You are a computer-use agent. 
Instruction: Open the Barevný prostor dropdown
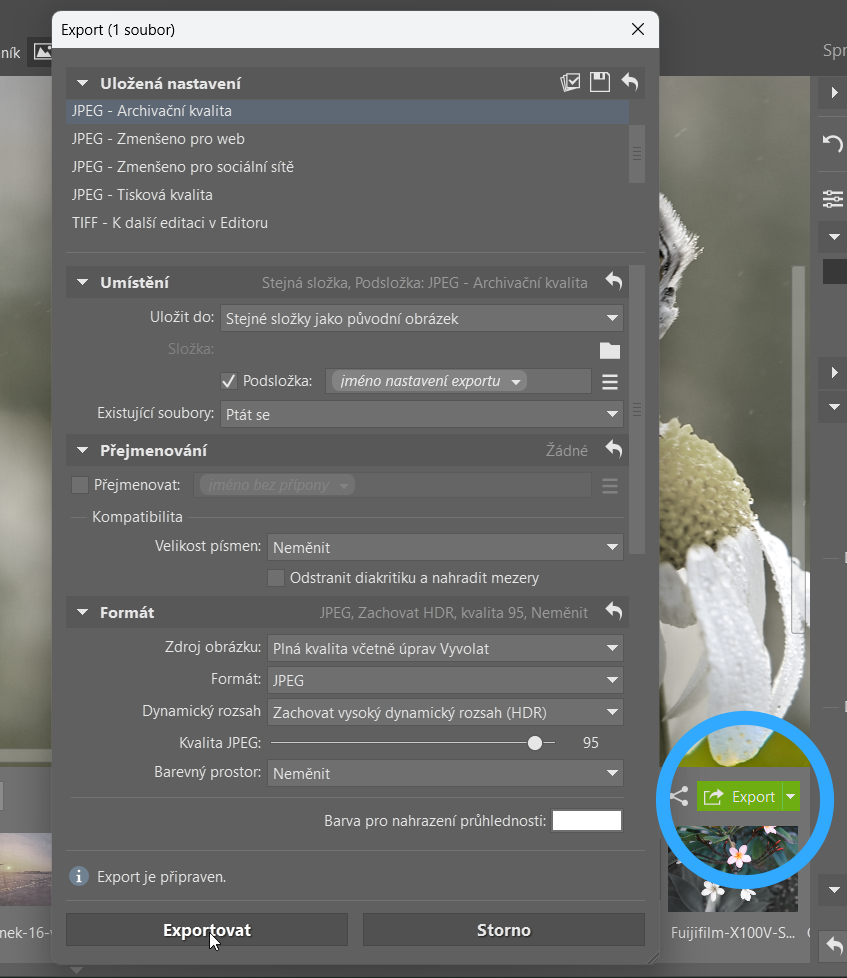coord(445,773)
